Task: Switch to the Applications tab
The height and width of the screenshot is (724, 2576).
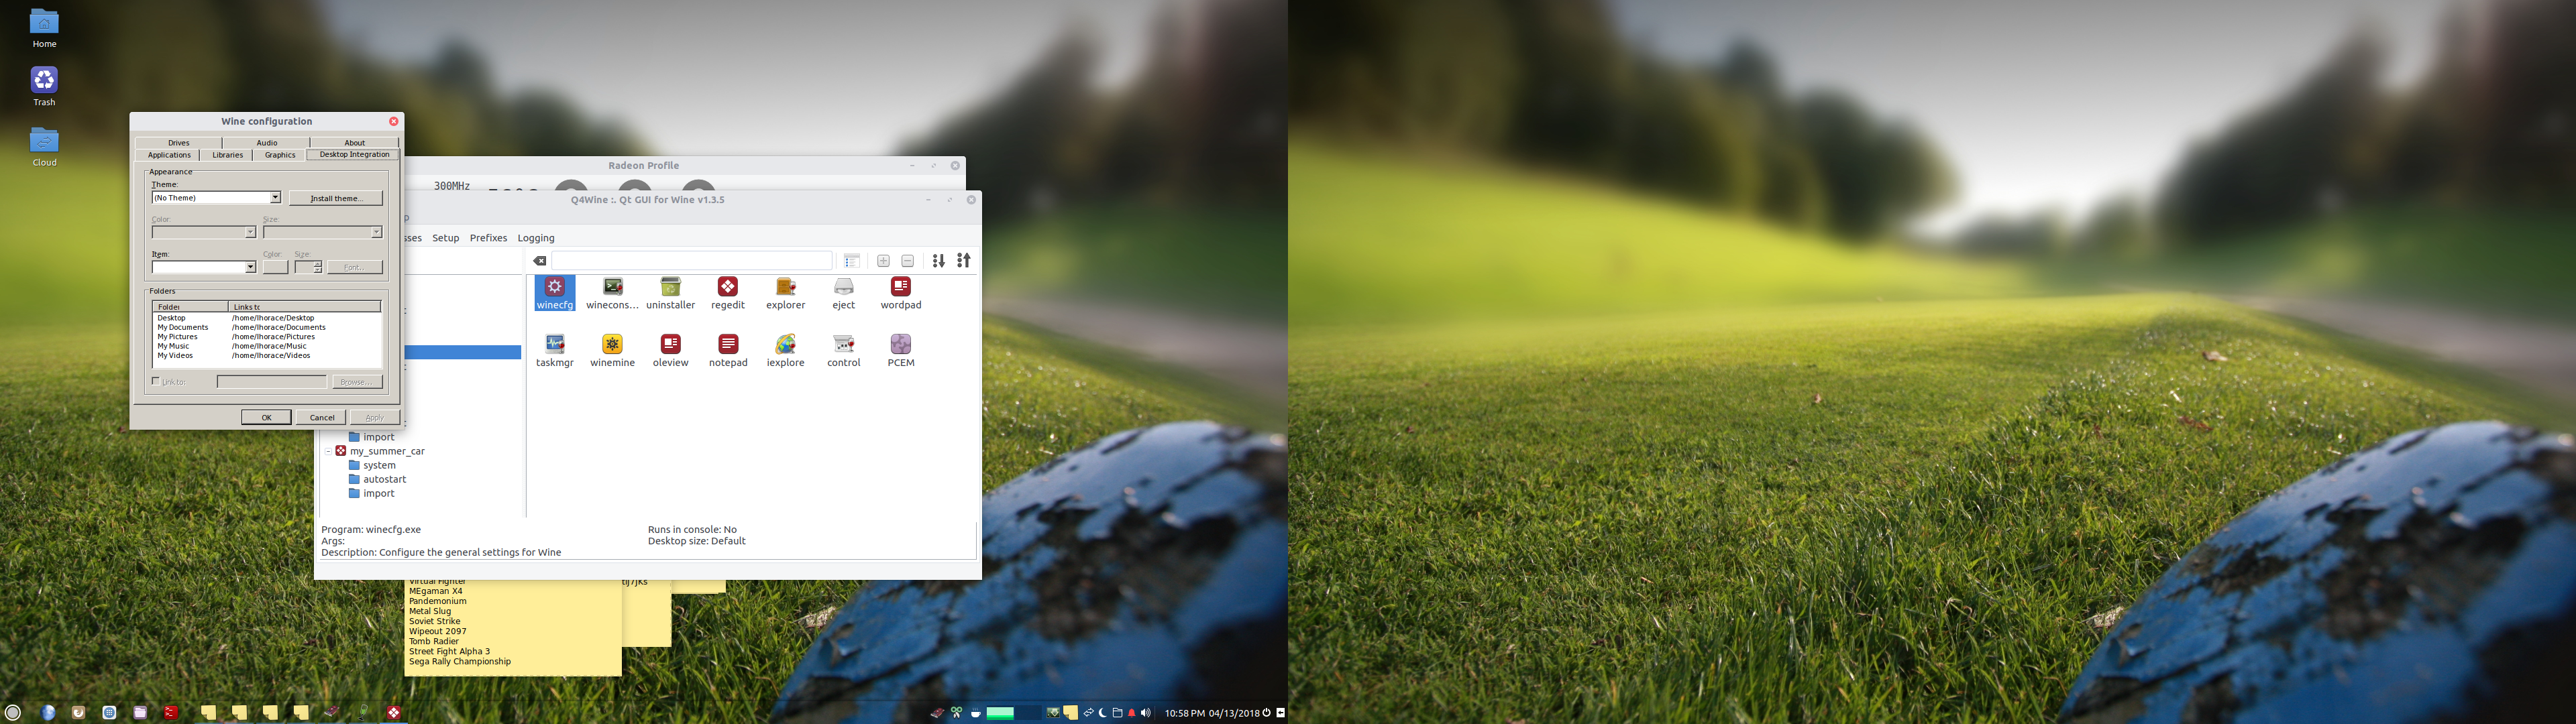Action: [x=169, y=155]
